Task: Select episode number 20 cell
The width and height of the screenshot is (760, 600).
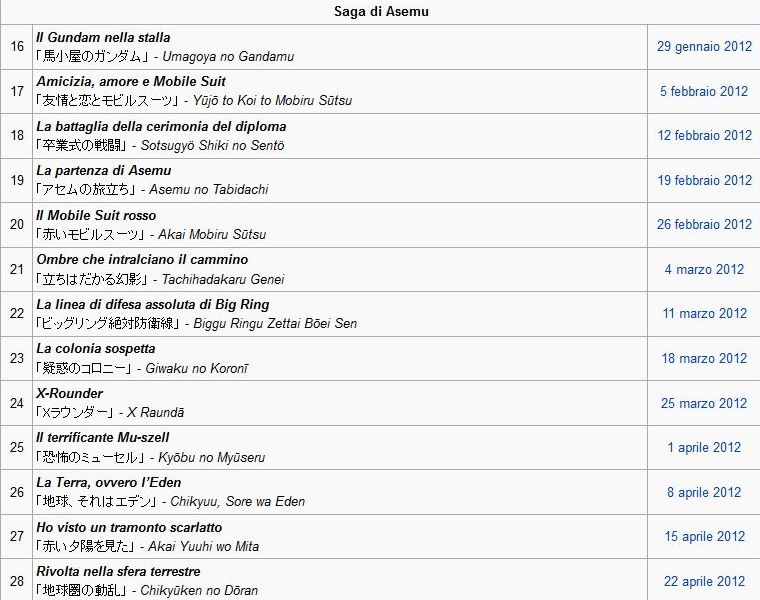Action: 17,224
